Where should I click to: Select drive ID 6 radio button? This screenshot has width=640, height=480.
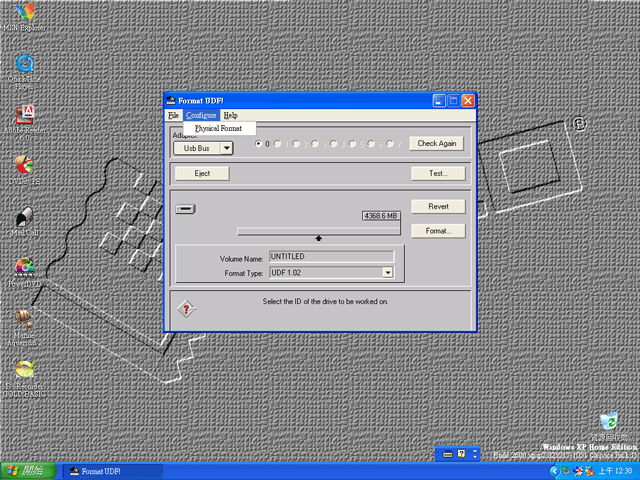click(371, 144)
